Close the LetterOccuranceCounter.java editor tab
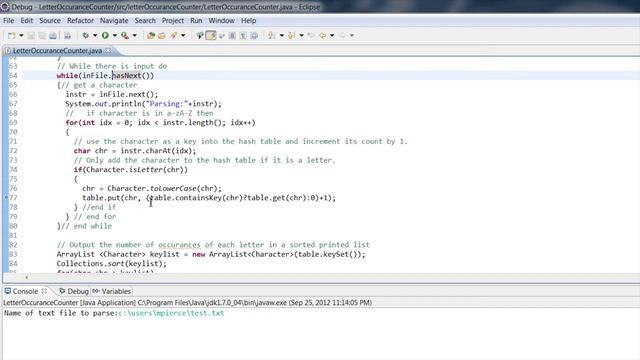 click(108, 50)
